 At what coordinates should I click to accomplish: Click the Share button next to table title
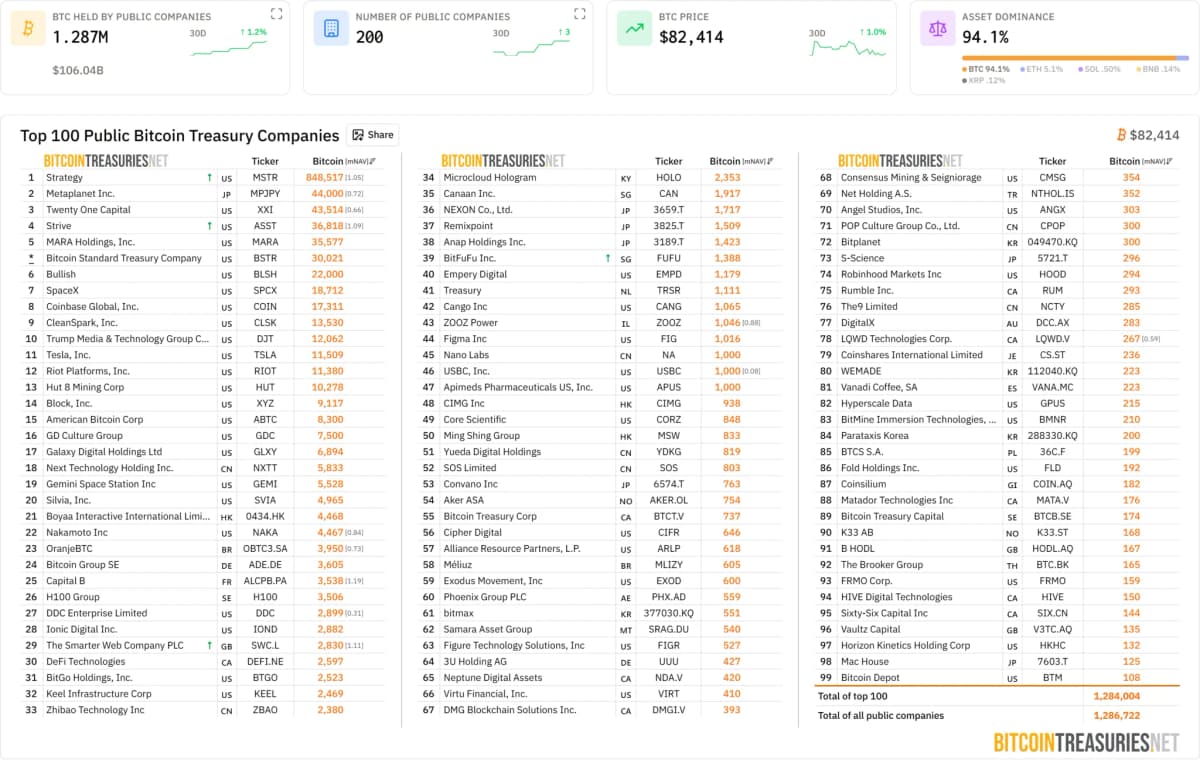373,135
